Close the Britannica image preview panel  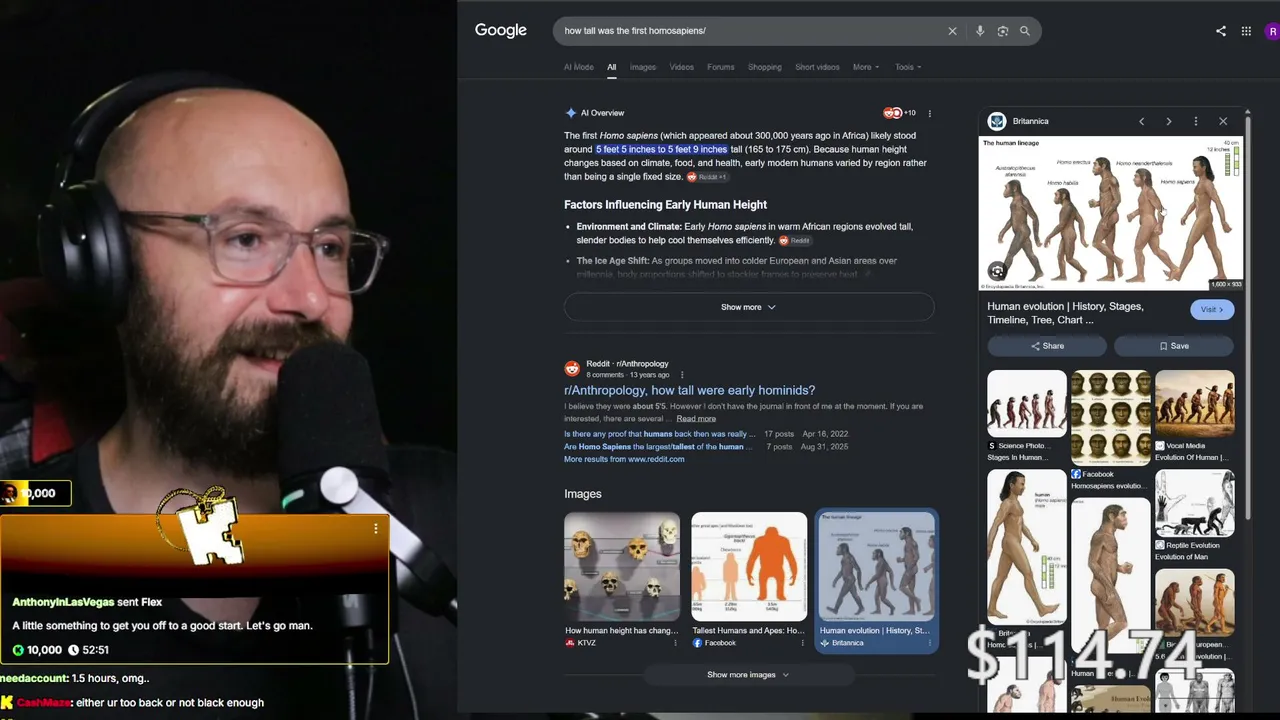tap(1222, 121)
